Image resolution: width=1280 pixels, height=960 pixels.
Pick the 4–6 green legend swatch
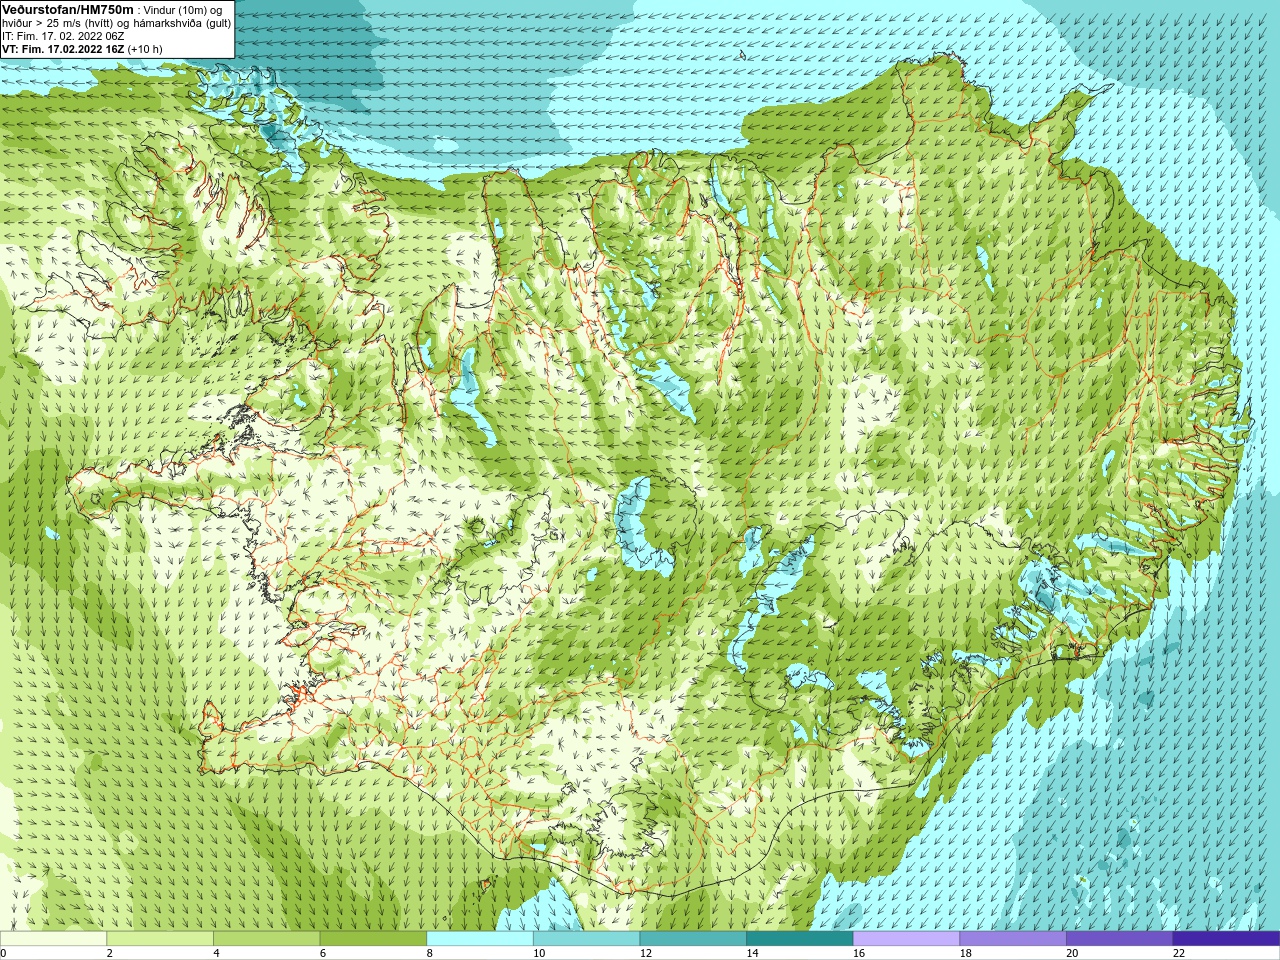point(266,938)
